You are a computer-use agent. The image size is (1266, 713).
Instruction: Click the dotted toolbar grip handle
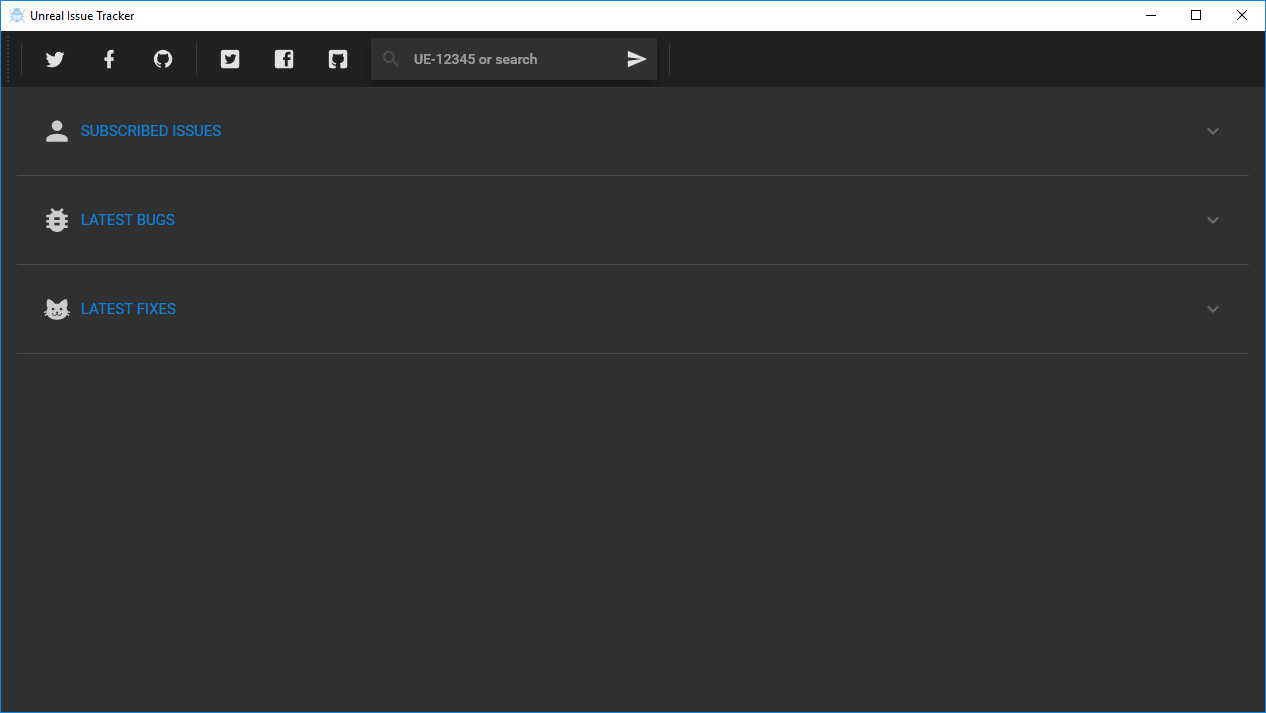coord(9,59)
